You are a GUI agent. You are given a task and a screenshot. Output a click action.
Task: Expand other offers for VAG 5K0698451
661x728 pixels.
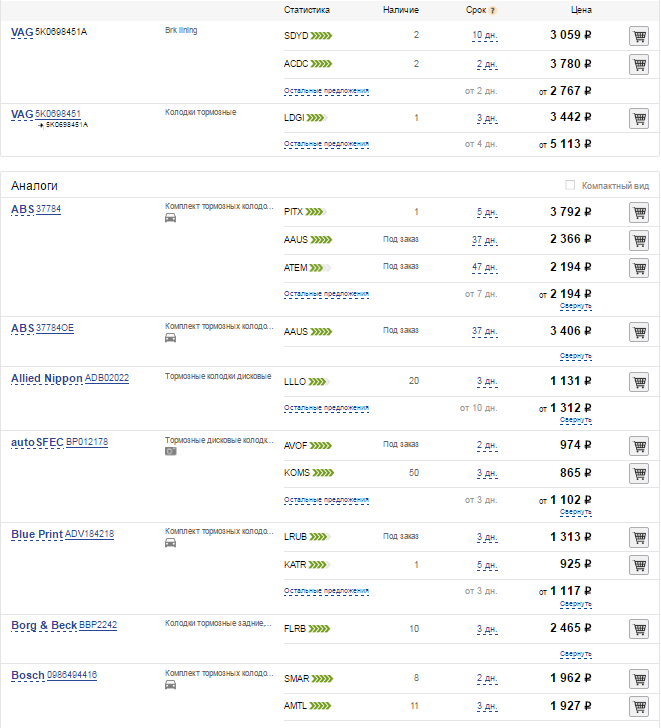pos(326,144)
